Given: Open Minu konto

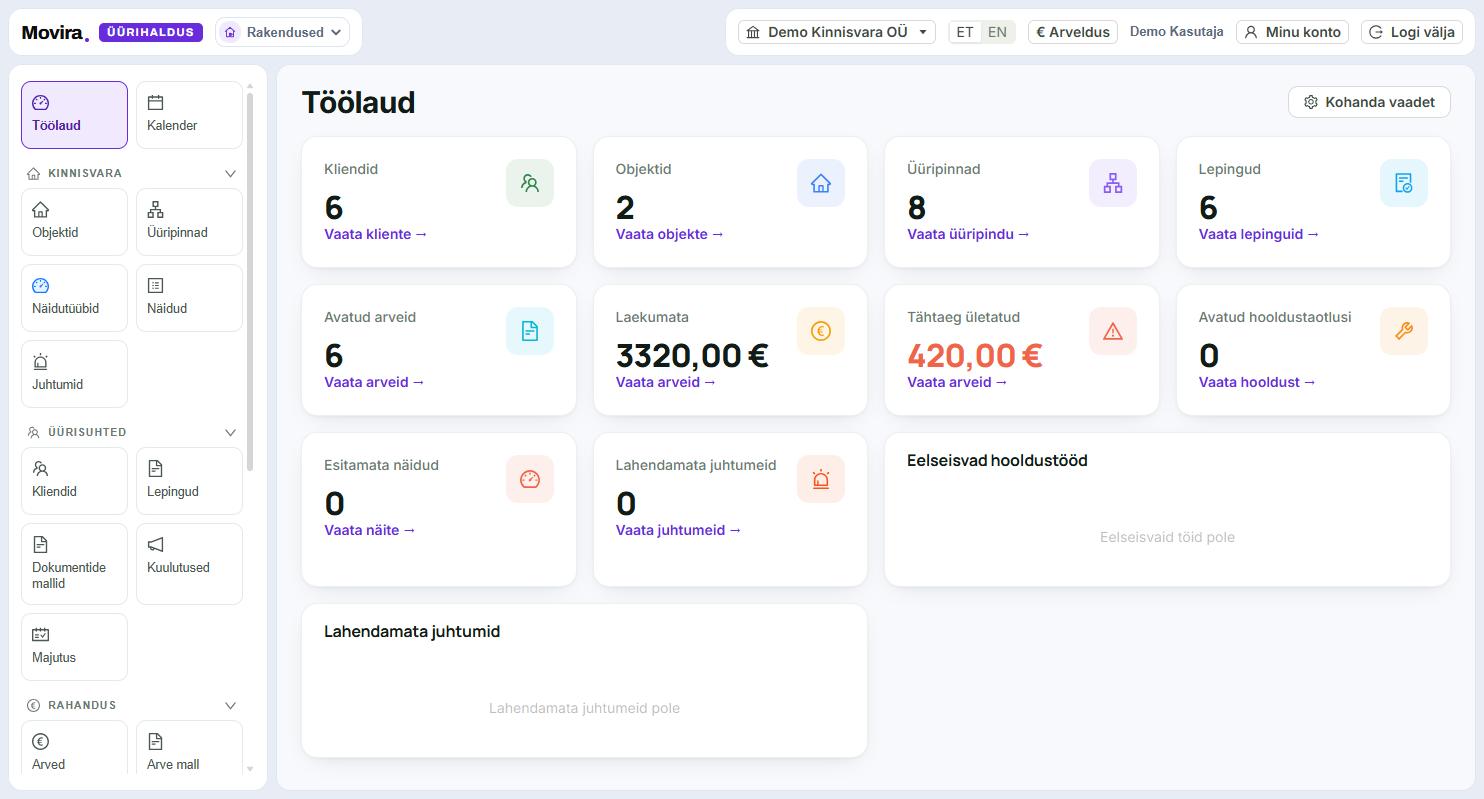Looking at the screenshot, I should pos(1292,32).
